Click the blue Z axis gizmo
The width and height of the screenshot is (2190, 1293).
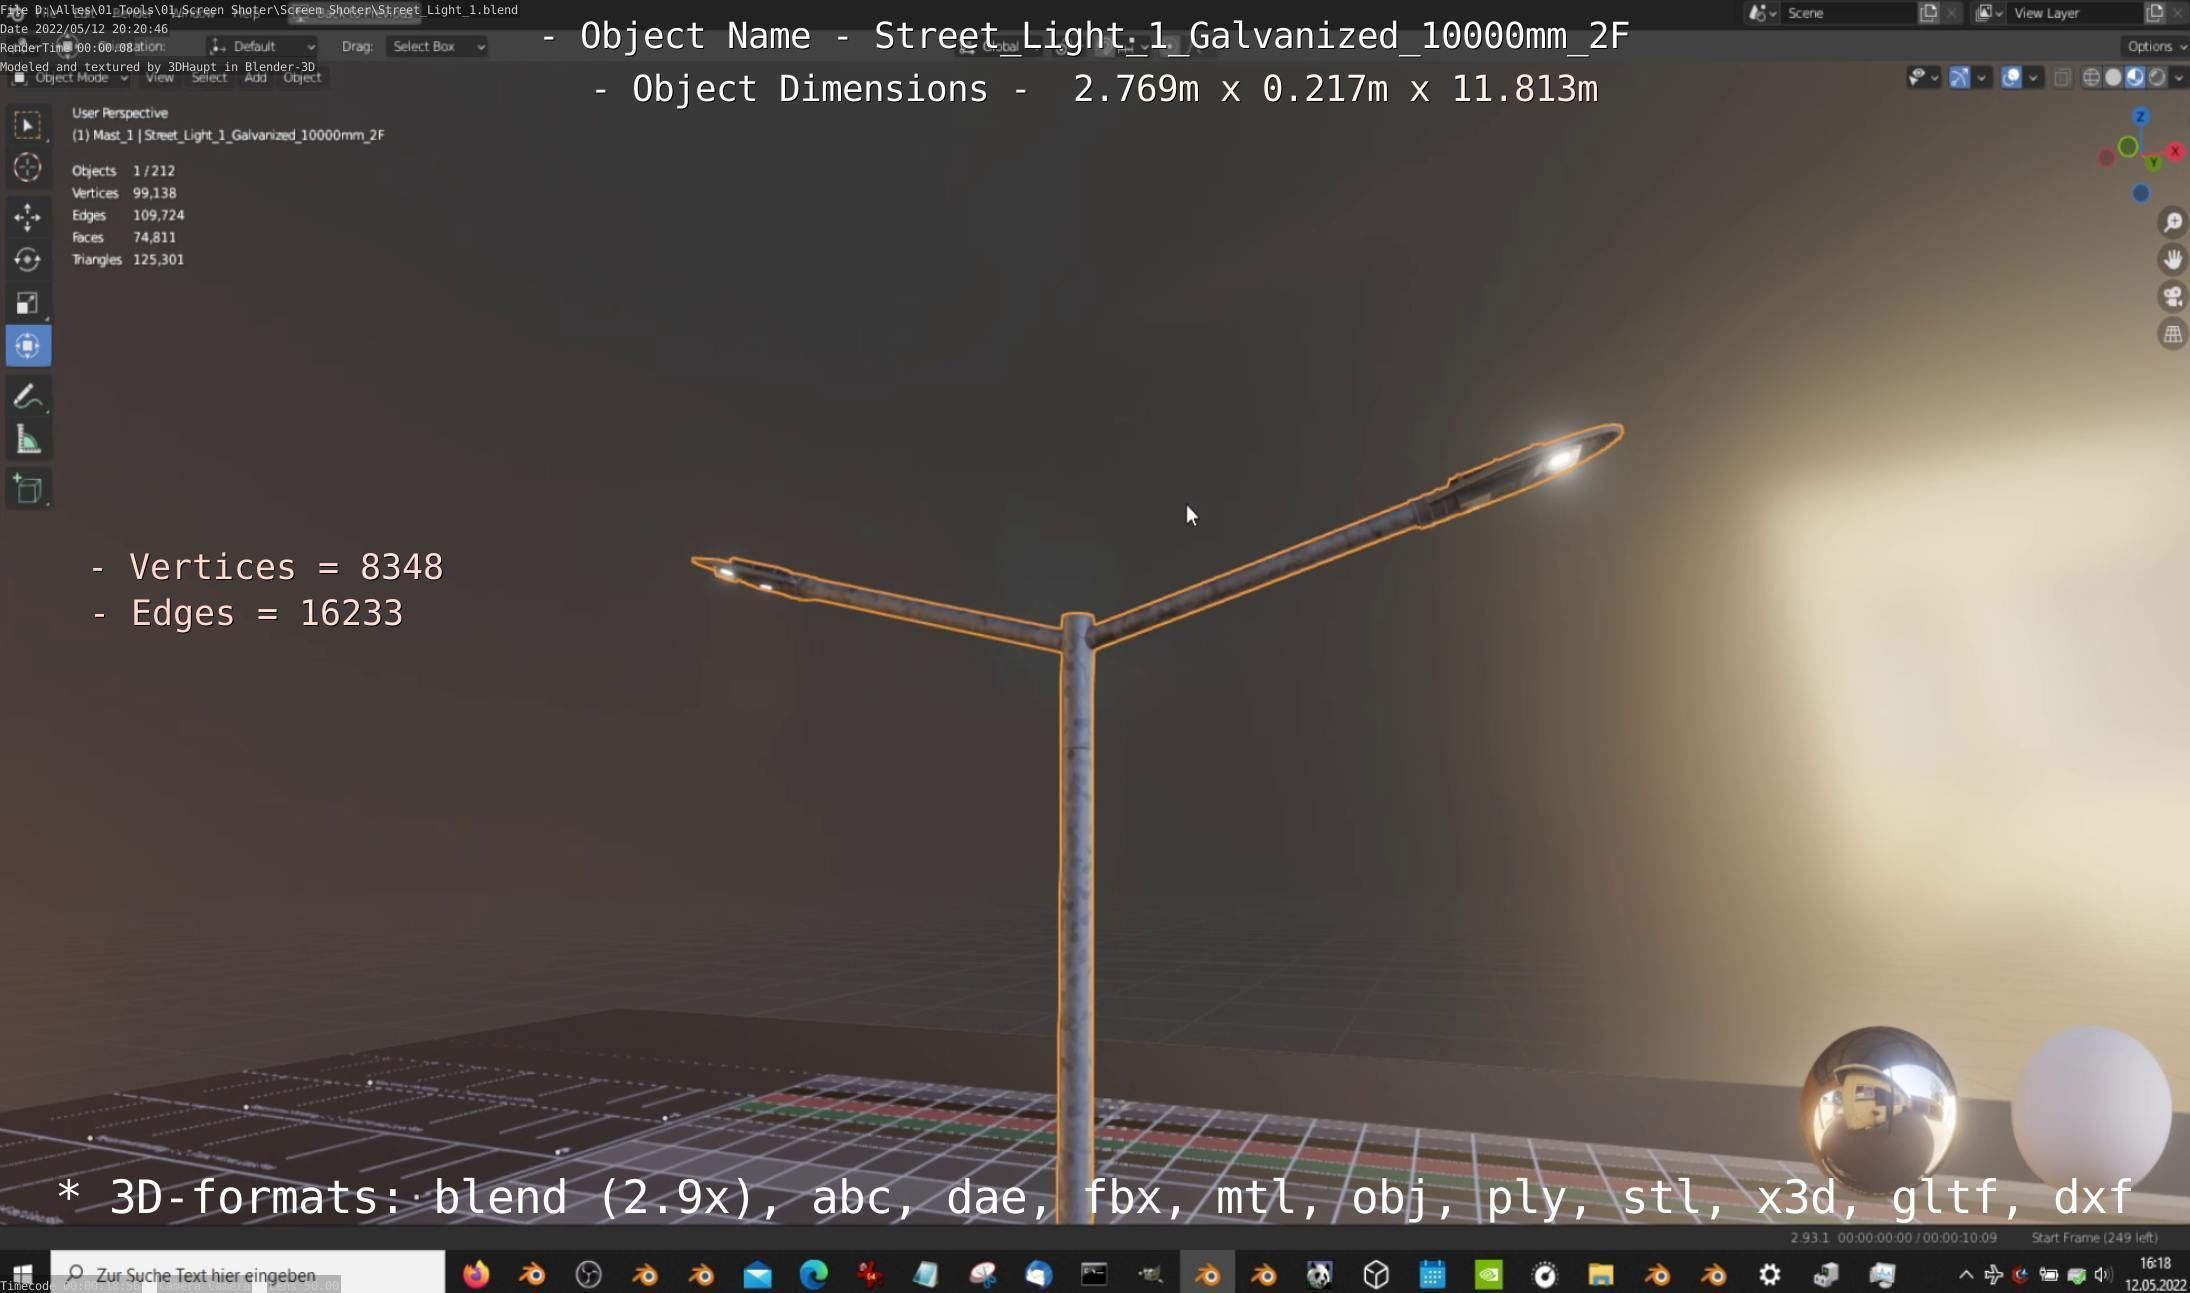click(2139, 117)
